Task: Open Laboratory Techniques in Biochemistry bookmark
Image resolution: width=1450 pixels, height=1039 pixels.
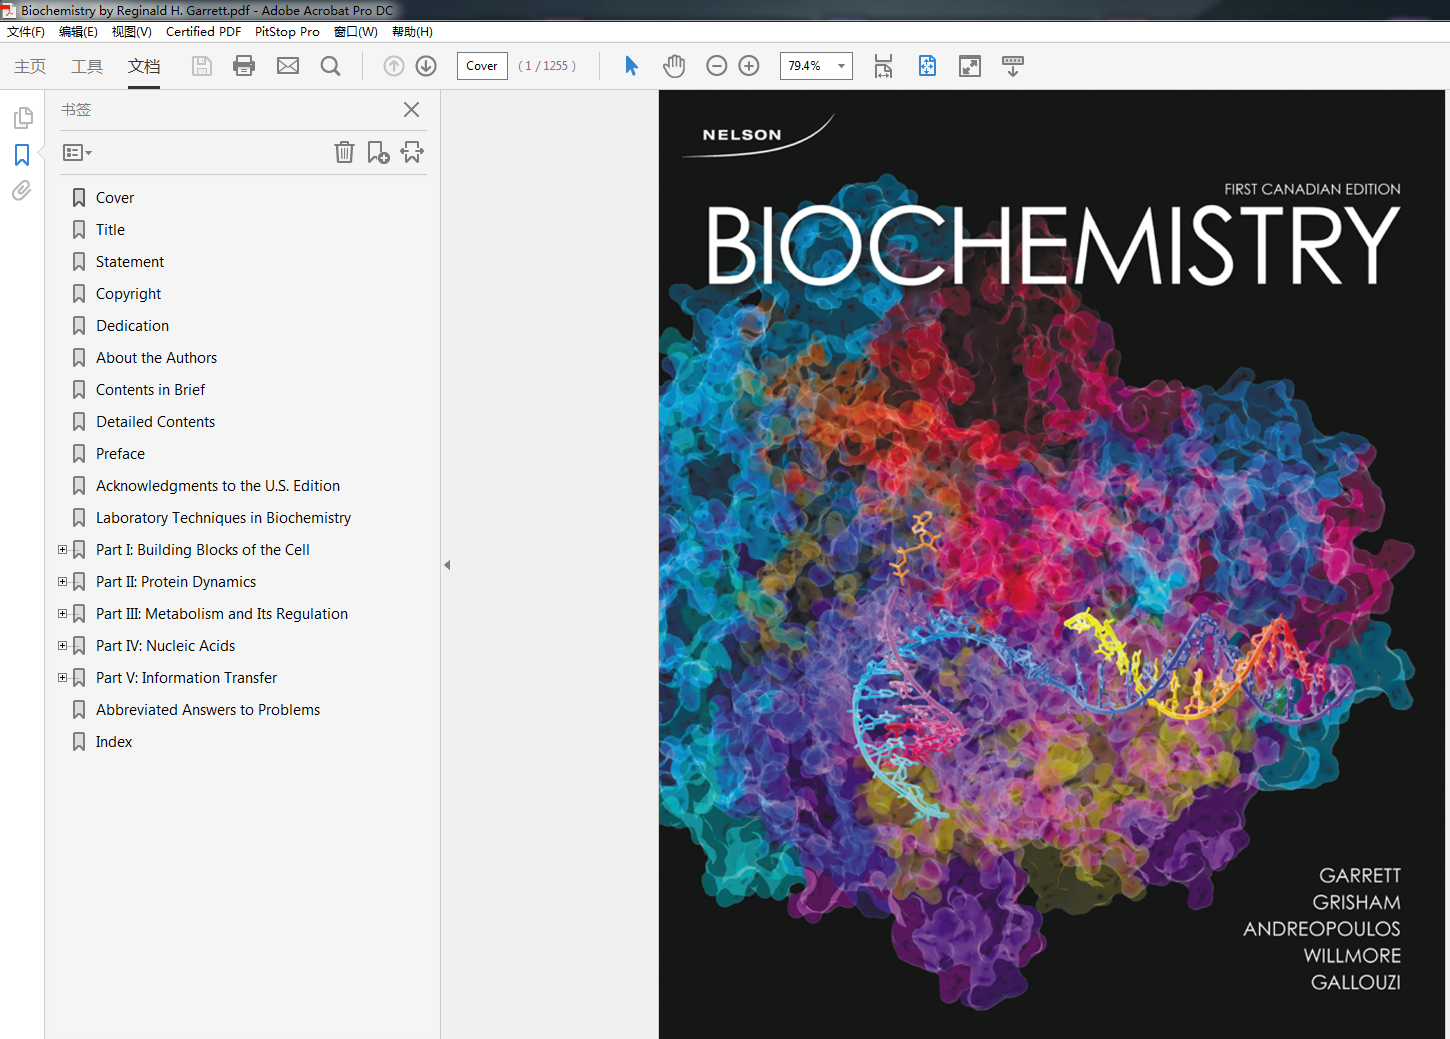Action: (223, 518)
